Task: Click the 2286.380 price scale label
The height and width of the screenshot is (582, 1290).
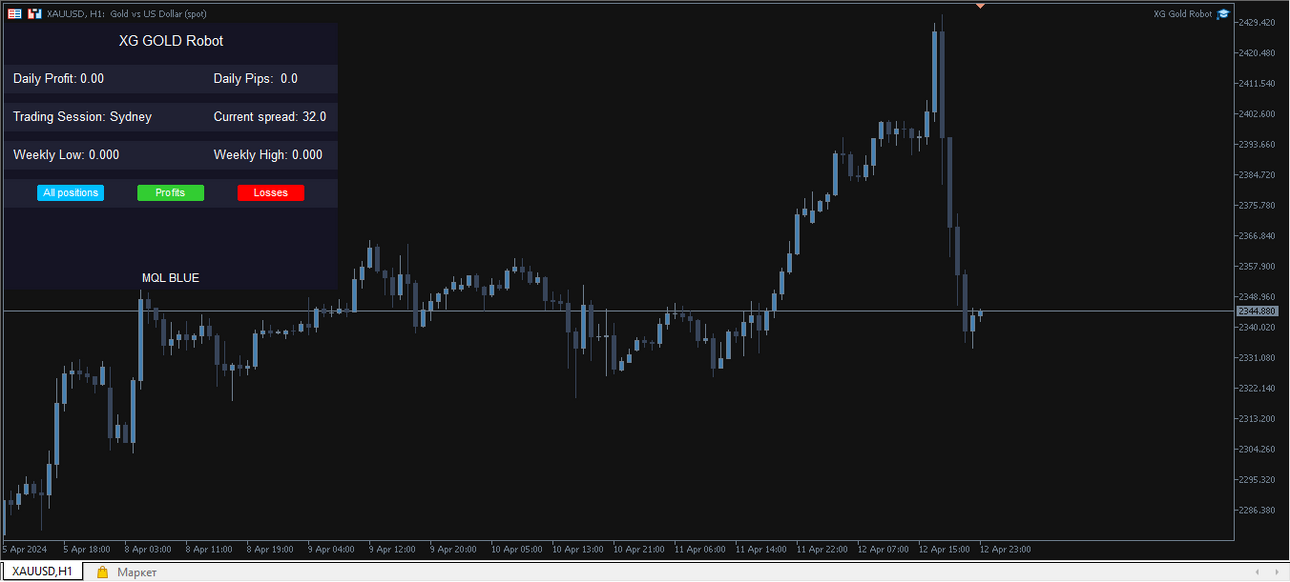Action: [1258, 510]
